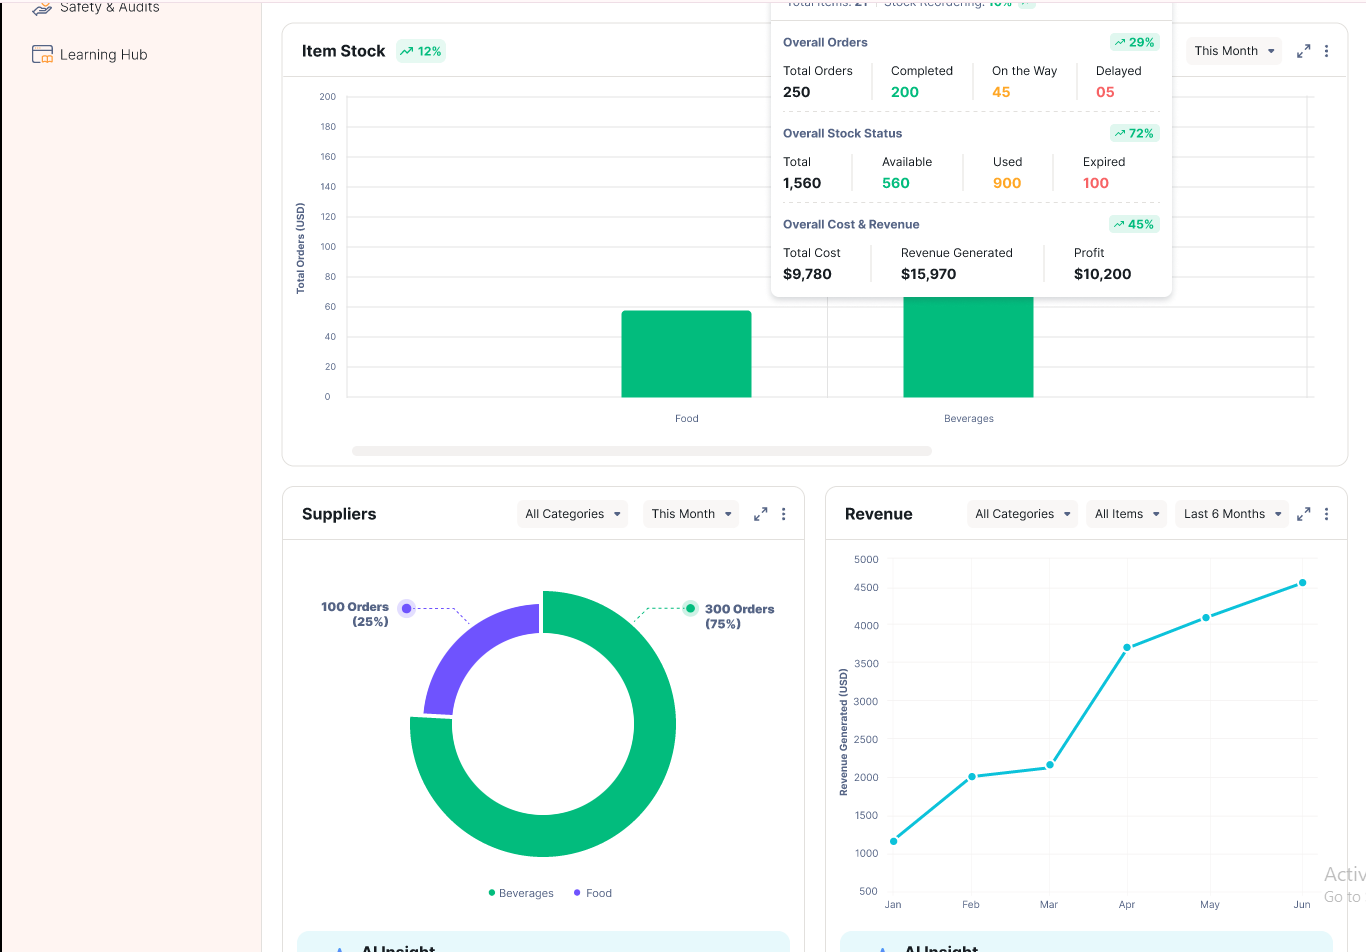Open Suppliers more options menu

783,514
